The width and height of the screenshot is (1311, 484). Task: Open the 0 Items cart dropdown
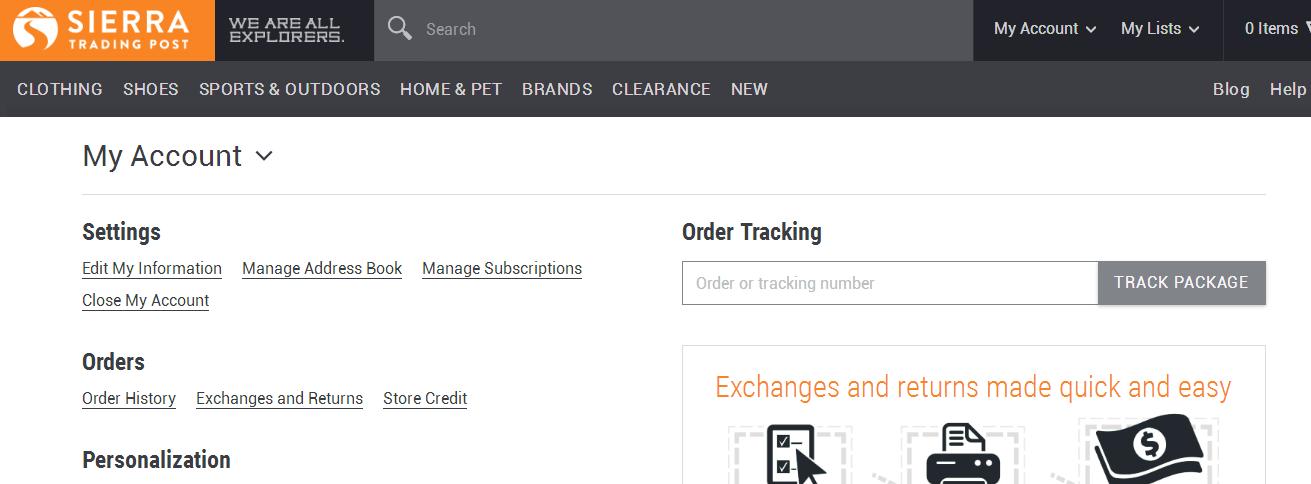pos(1277,29)
